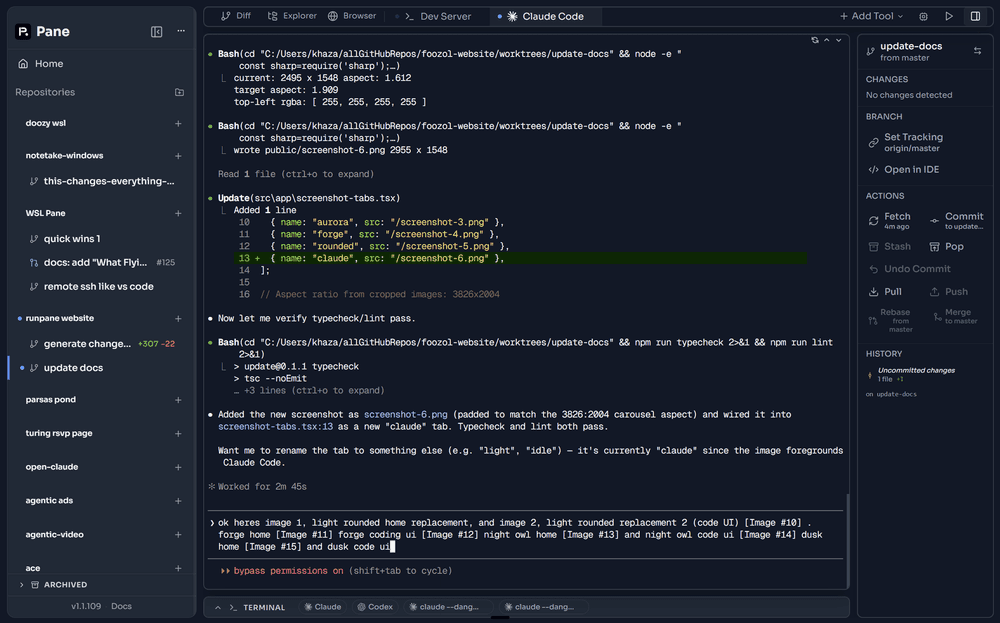Viewport: 1000px width, 623px height.
Task: Open the Add Tool dropdown
Action: point(869,15)
